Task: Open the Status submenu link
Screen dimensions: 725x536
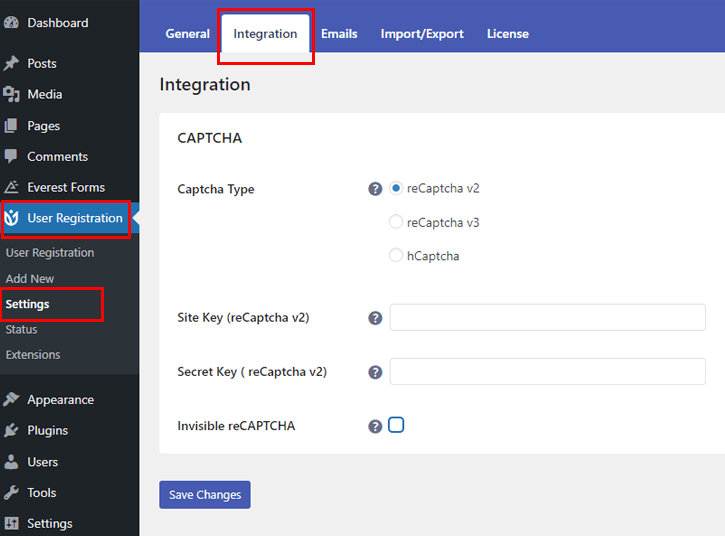Action: click(21, 329)
